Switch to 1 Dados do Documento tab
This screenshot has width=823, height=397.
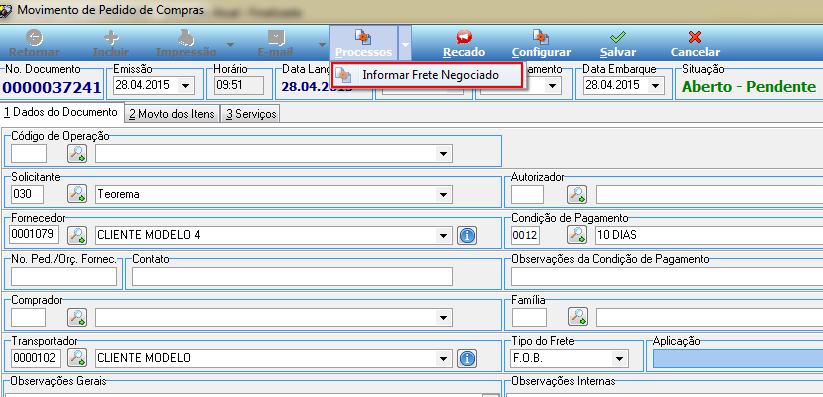pos(61,112)
